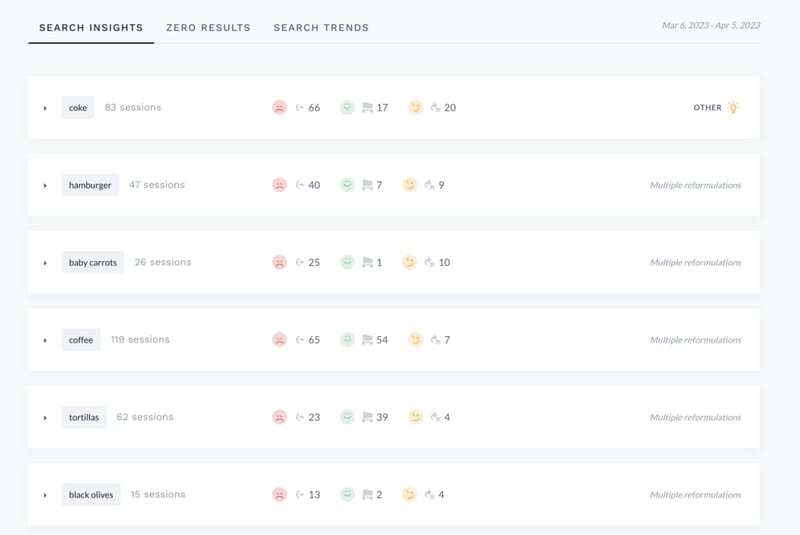Click the coke query tag
The width and height of the screenshot is (800, 535).
point(78,108)
